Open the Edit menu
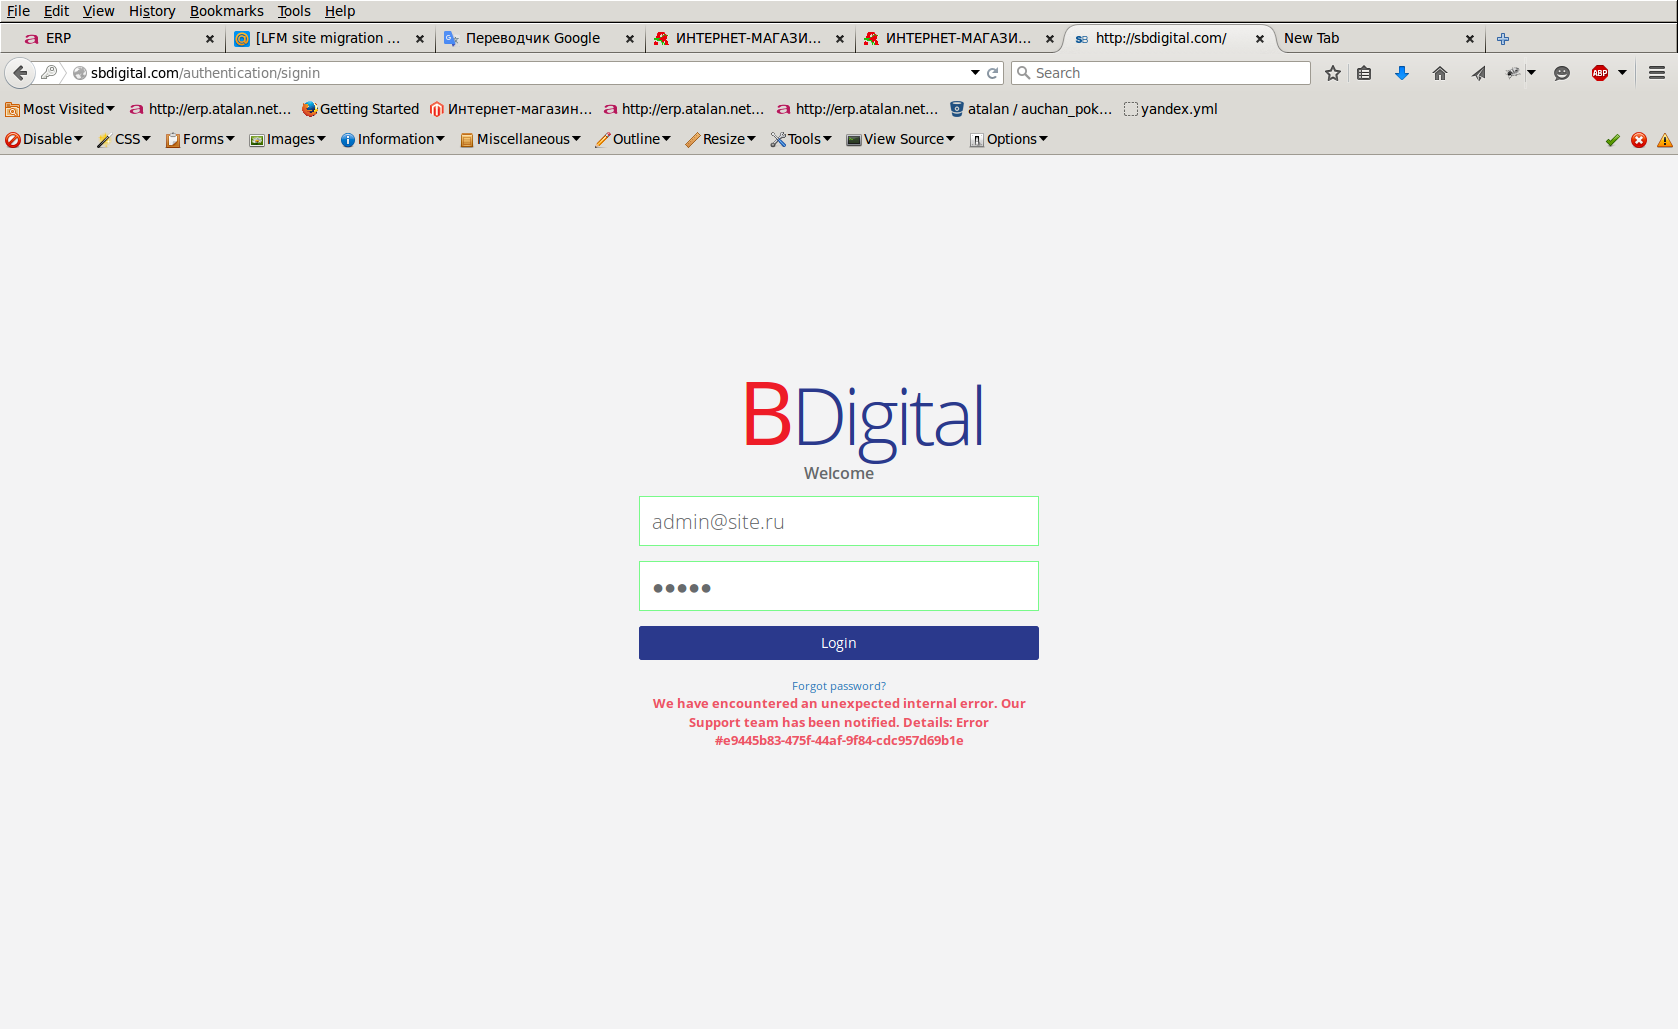The image size is (1678, 1029). click(x=56, y=11)
